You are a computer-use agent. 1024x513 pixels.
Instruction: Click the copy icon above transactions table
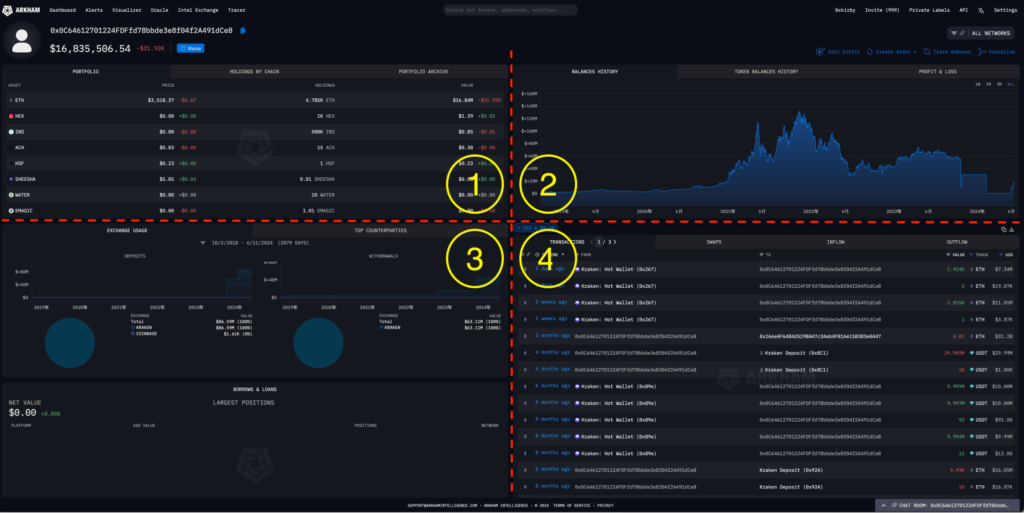(1005, 230)
